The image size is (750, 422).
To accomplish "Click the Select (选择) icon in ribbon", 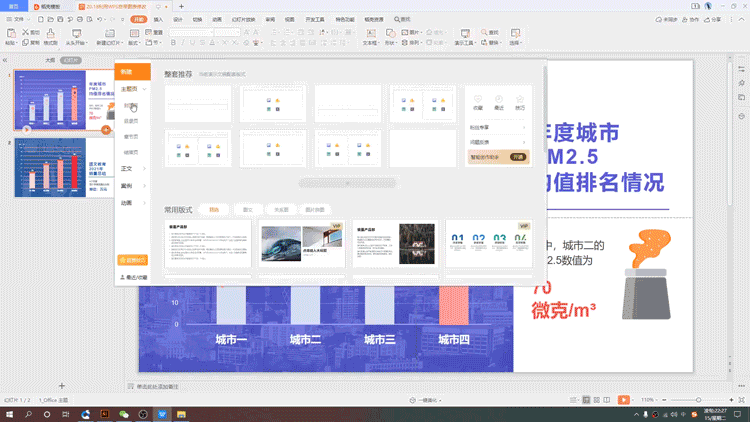I will point(515,33).
